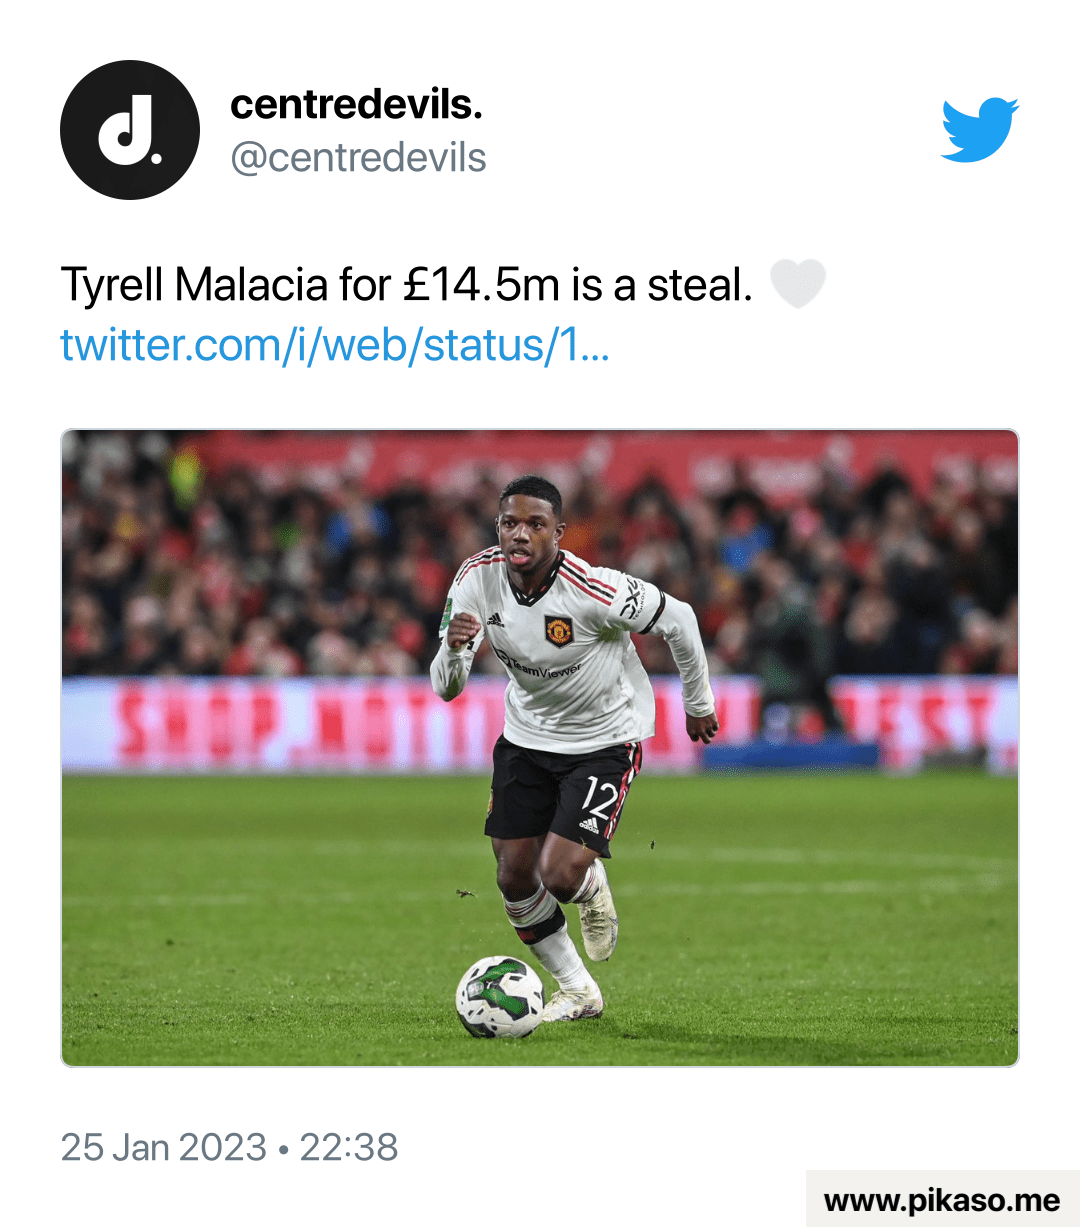Click the blue Twitter bird logo
The height and width of the screenshot is (1227, 1080).
click(979, 130)
